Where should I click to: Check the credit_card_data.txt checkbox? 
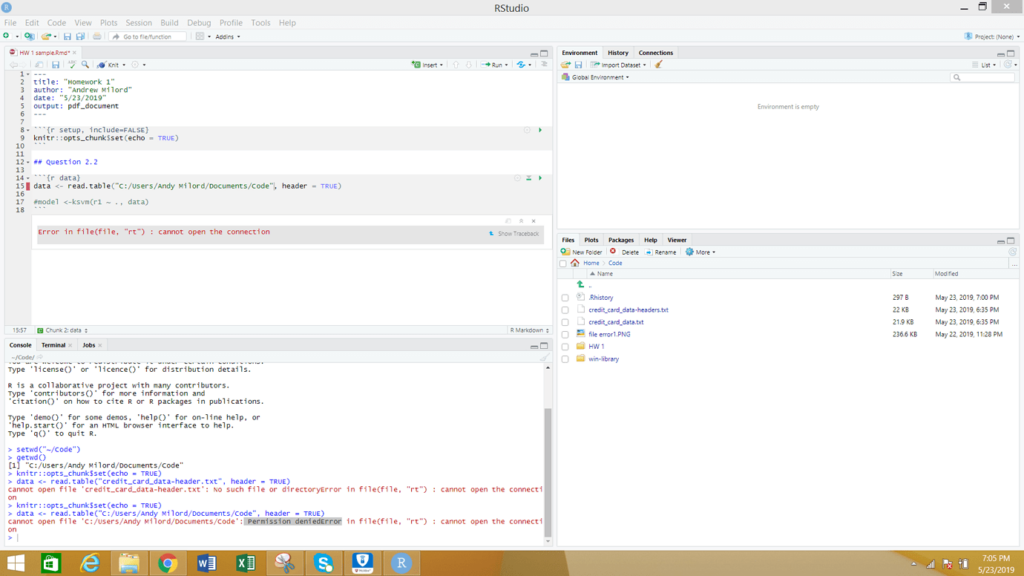click(x=566, y=323)
